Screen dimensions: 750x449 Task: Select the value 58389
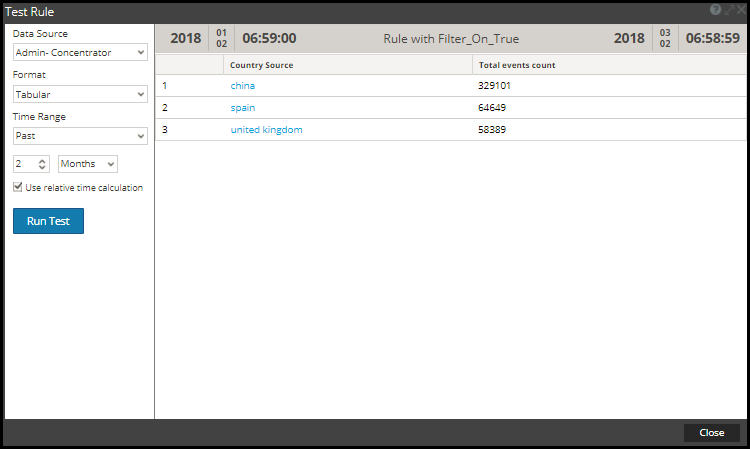[x=492, y=130]
